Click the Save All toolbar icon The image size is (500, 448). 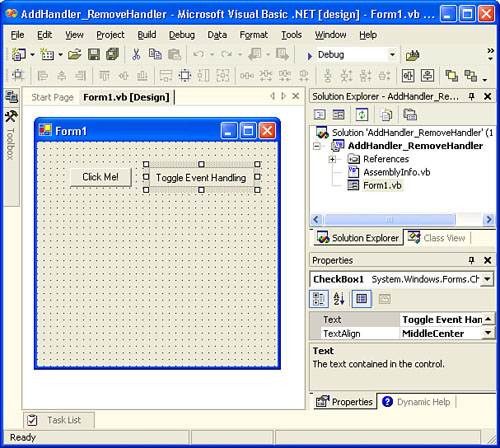112,54
